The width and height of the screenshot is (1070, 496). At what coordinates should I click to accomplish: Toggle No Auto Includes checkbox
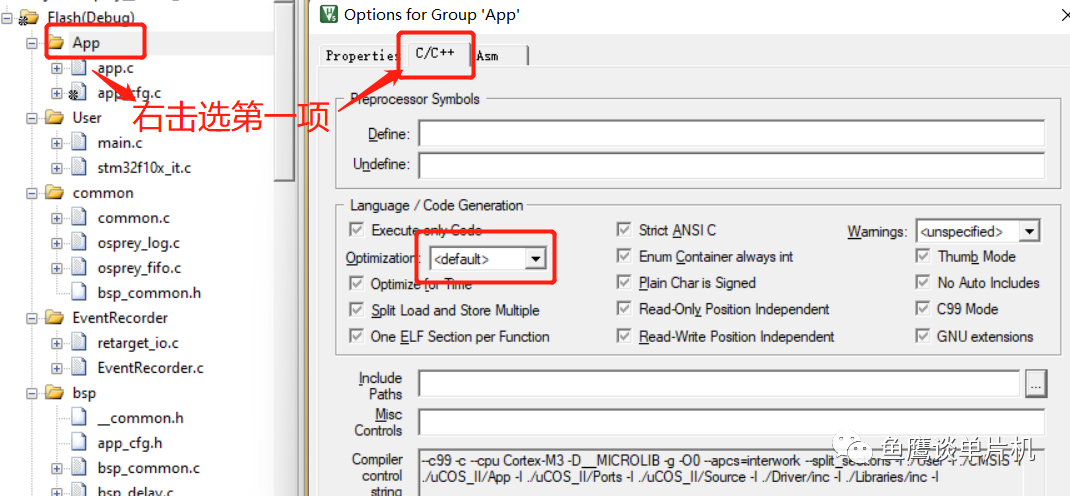click(923, 282)
